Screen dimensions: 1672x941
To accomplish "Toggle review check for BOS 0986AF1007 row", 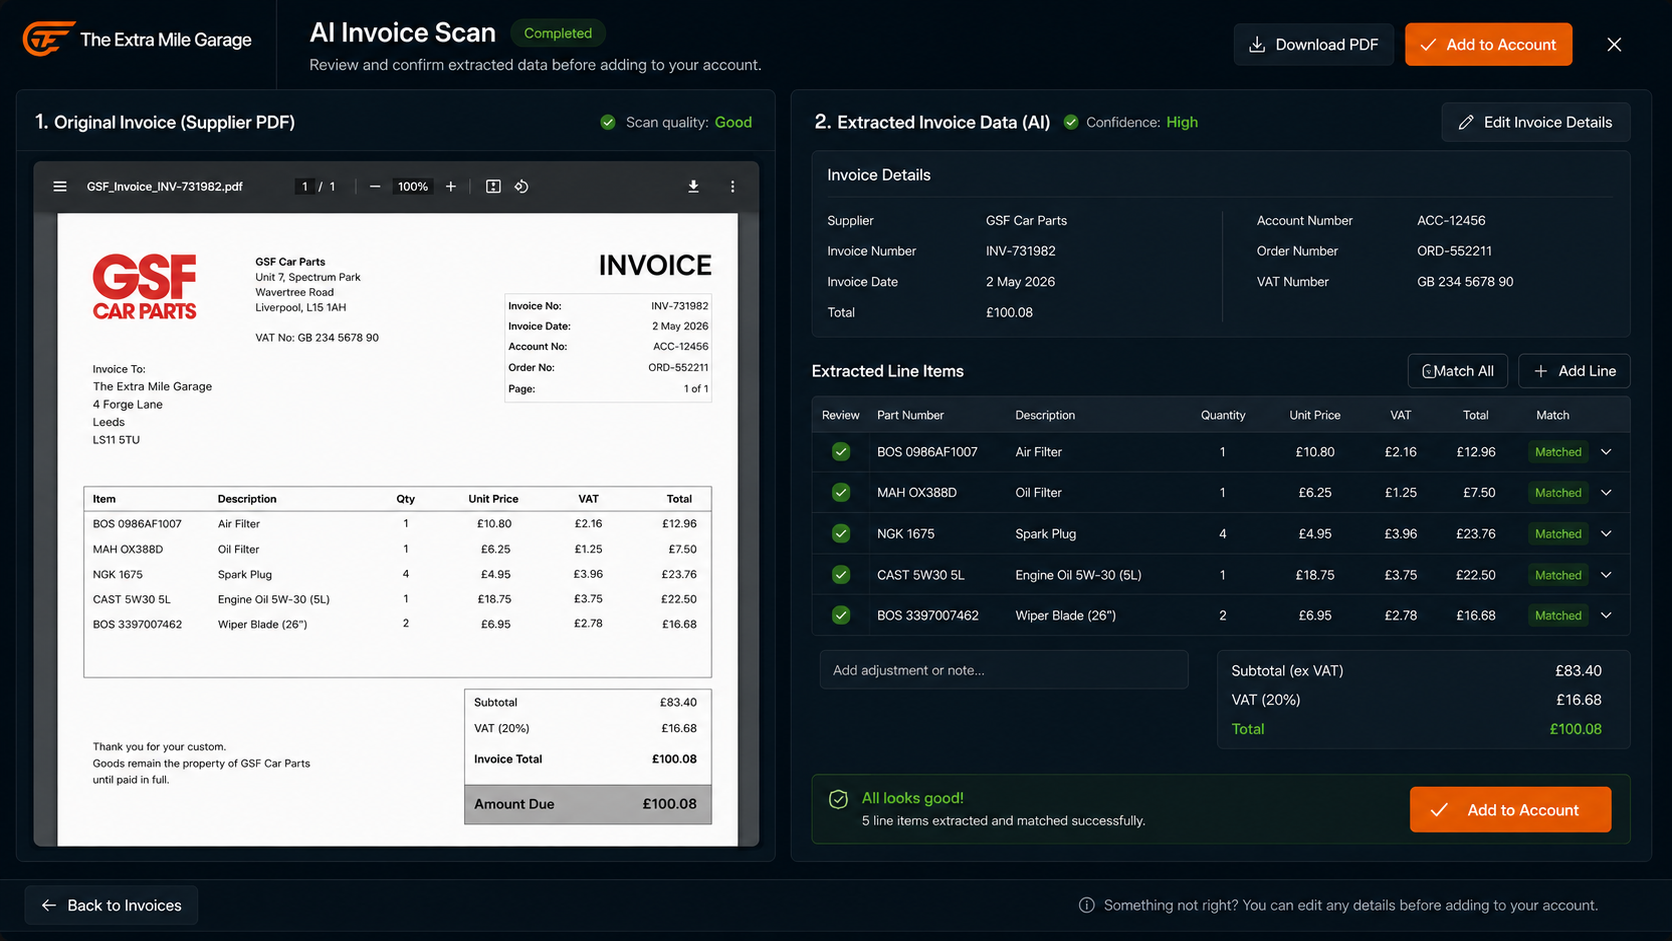I will coord(841,452).
